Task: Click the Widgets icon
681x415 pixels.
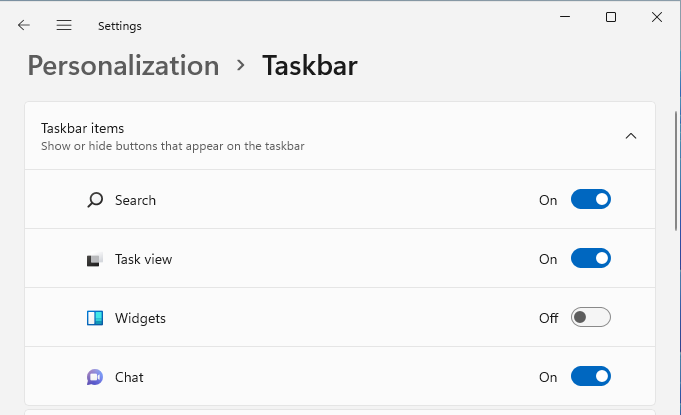Action: click(95, 318)
